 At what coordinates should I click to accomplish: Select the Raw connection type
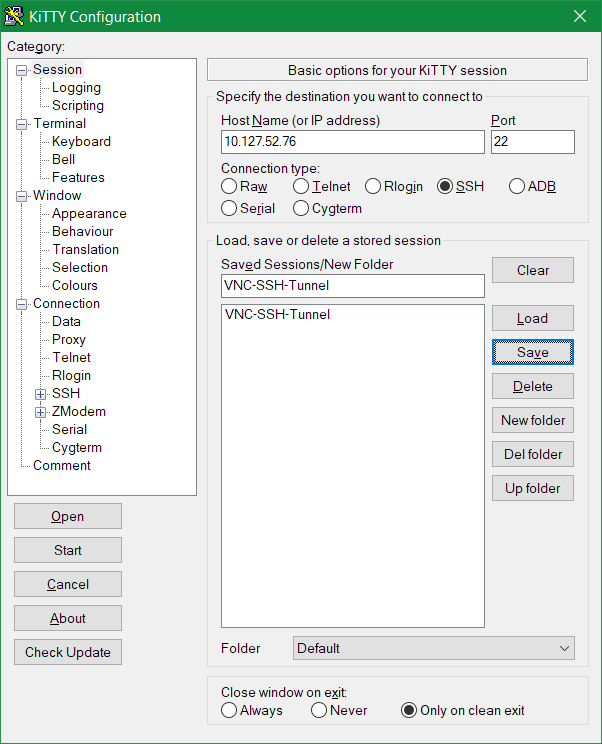coord(229,187)
